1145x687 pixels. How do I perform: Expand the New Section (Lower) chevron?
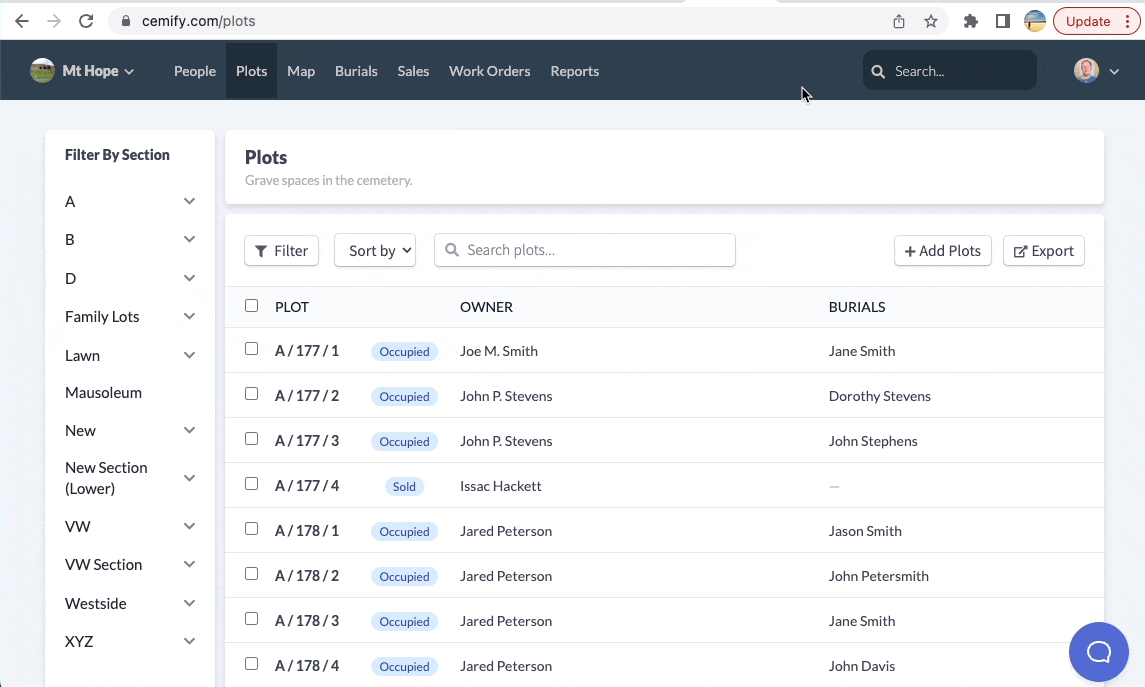(x=189, y=478)
